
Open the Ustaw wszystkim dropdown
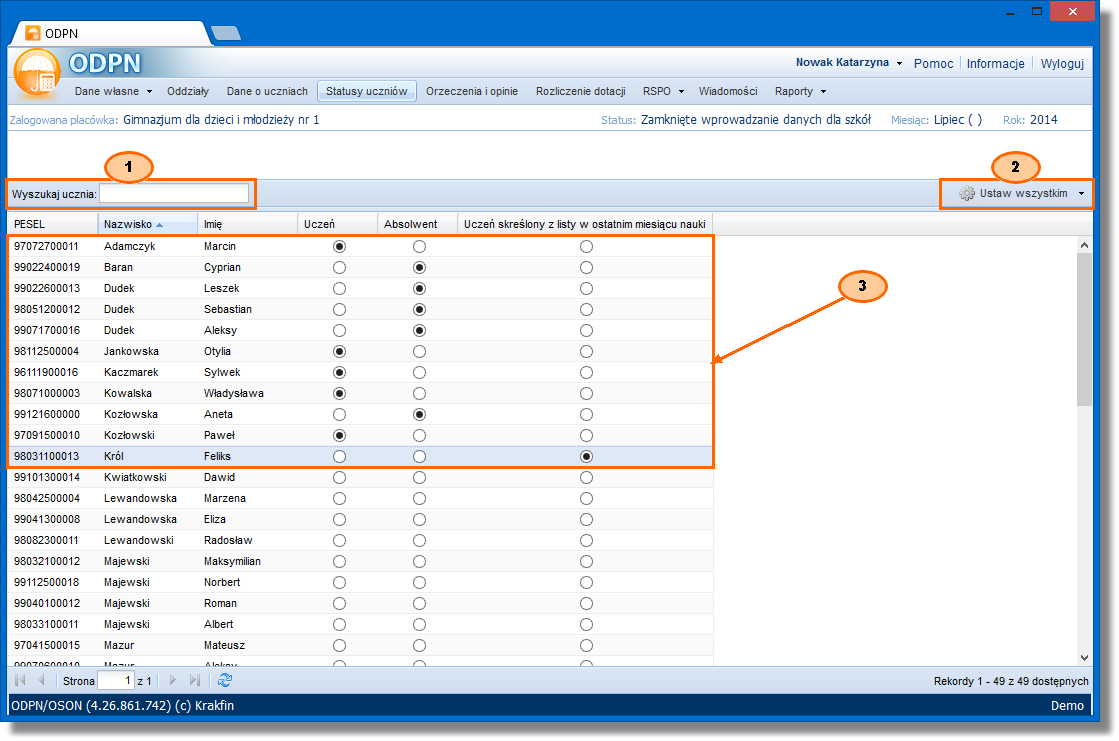click(x=1022, y=193)
